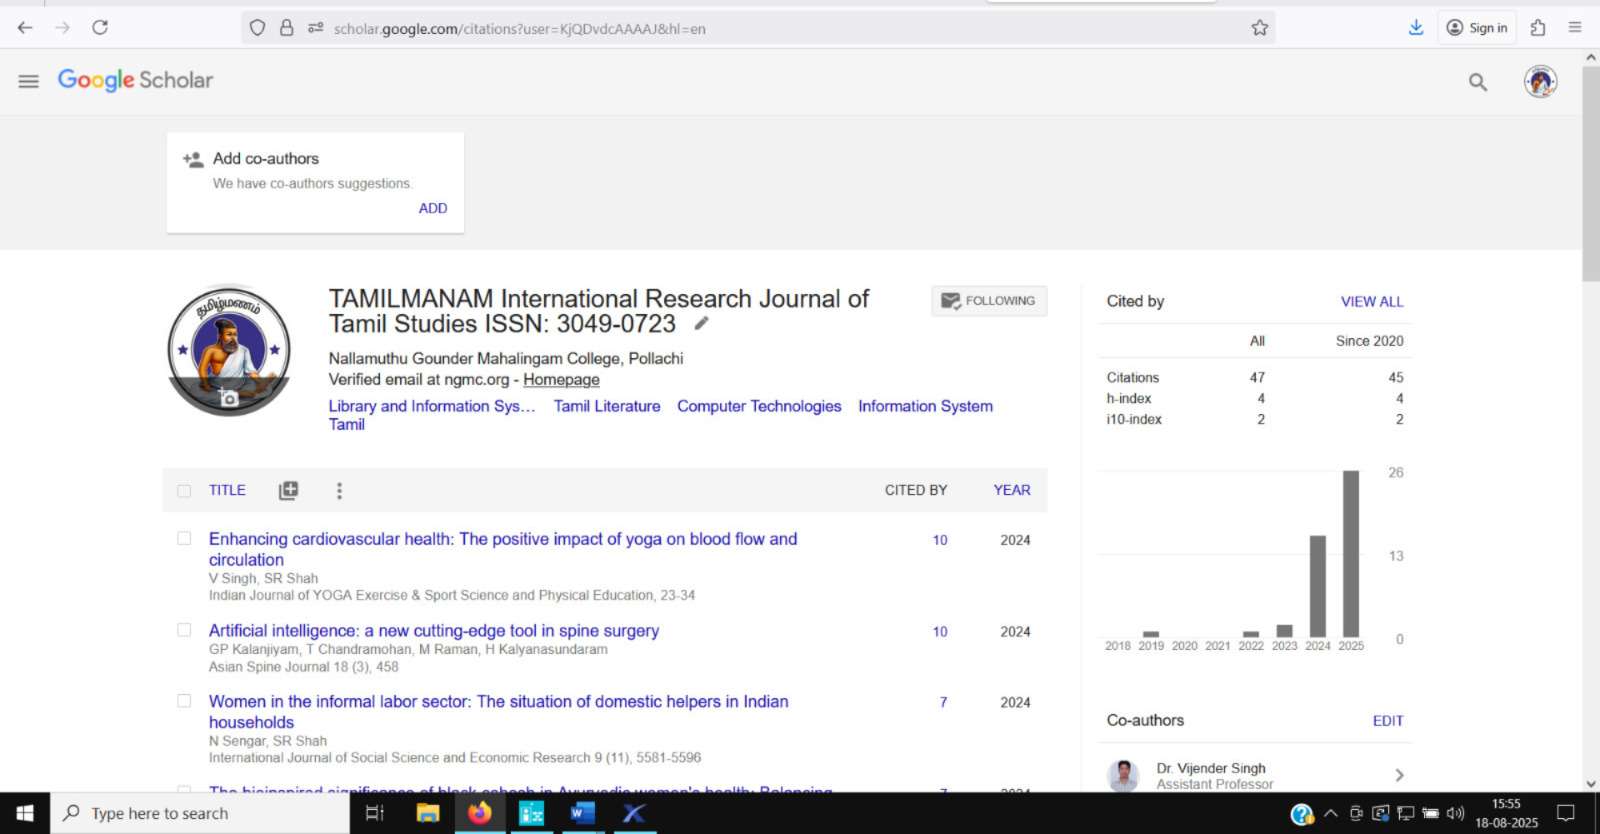Click the CITED BY column header
Viewport: 1600px width, 834px height.
(x=915, y=490)
